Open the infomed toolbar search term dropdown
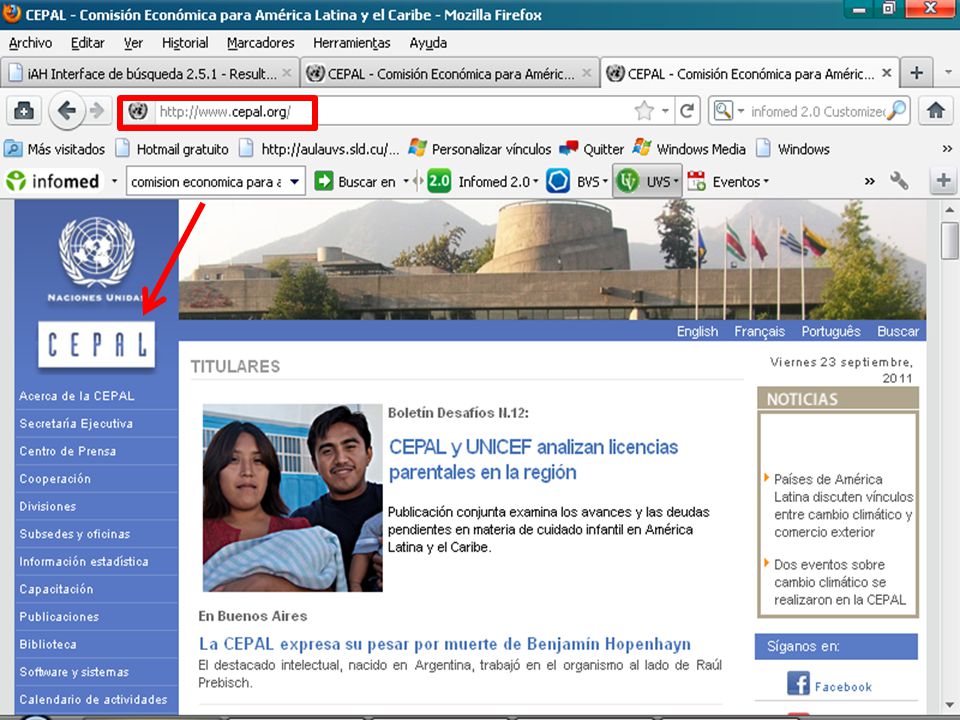The height and width of the screenshot is (720, 960). tap(295, 181)
